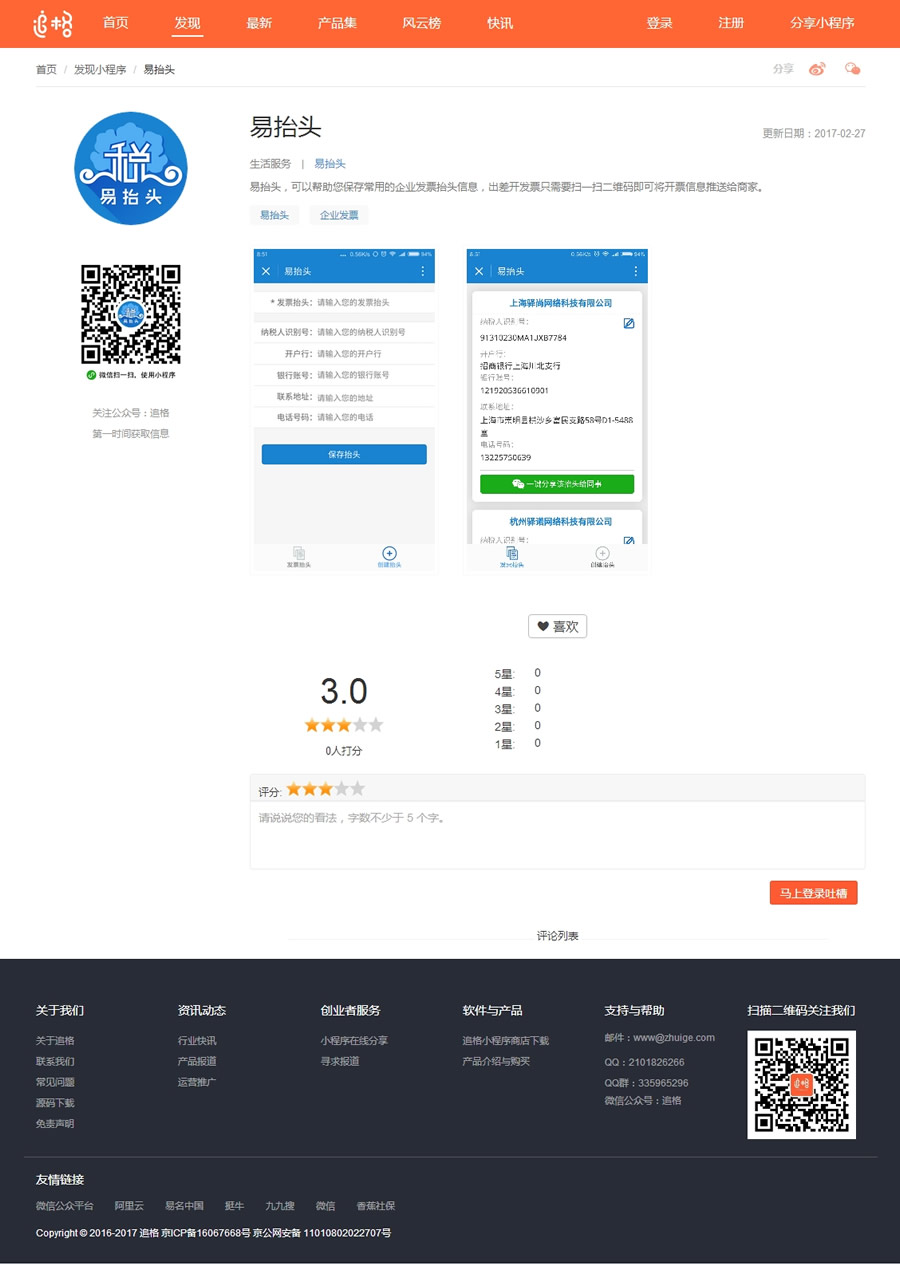Share to WeChat icon
900x1278 pixels.
852,69
